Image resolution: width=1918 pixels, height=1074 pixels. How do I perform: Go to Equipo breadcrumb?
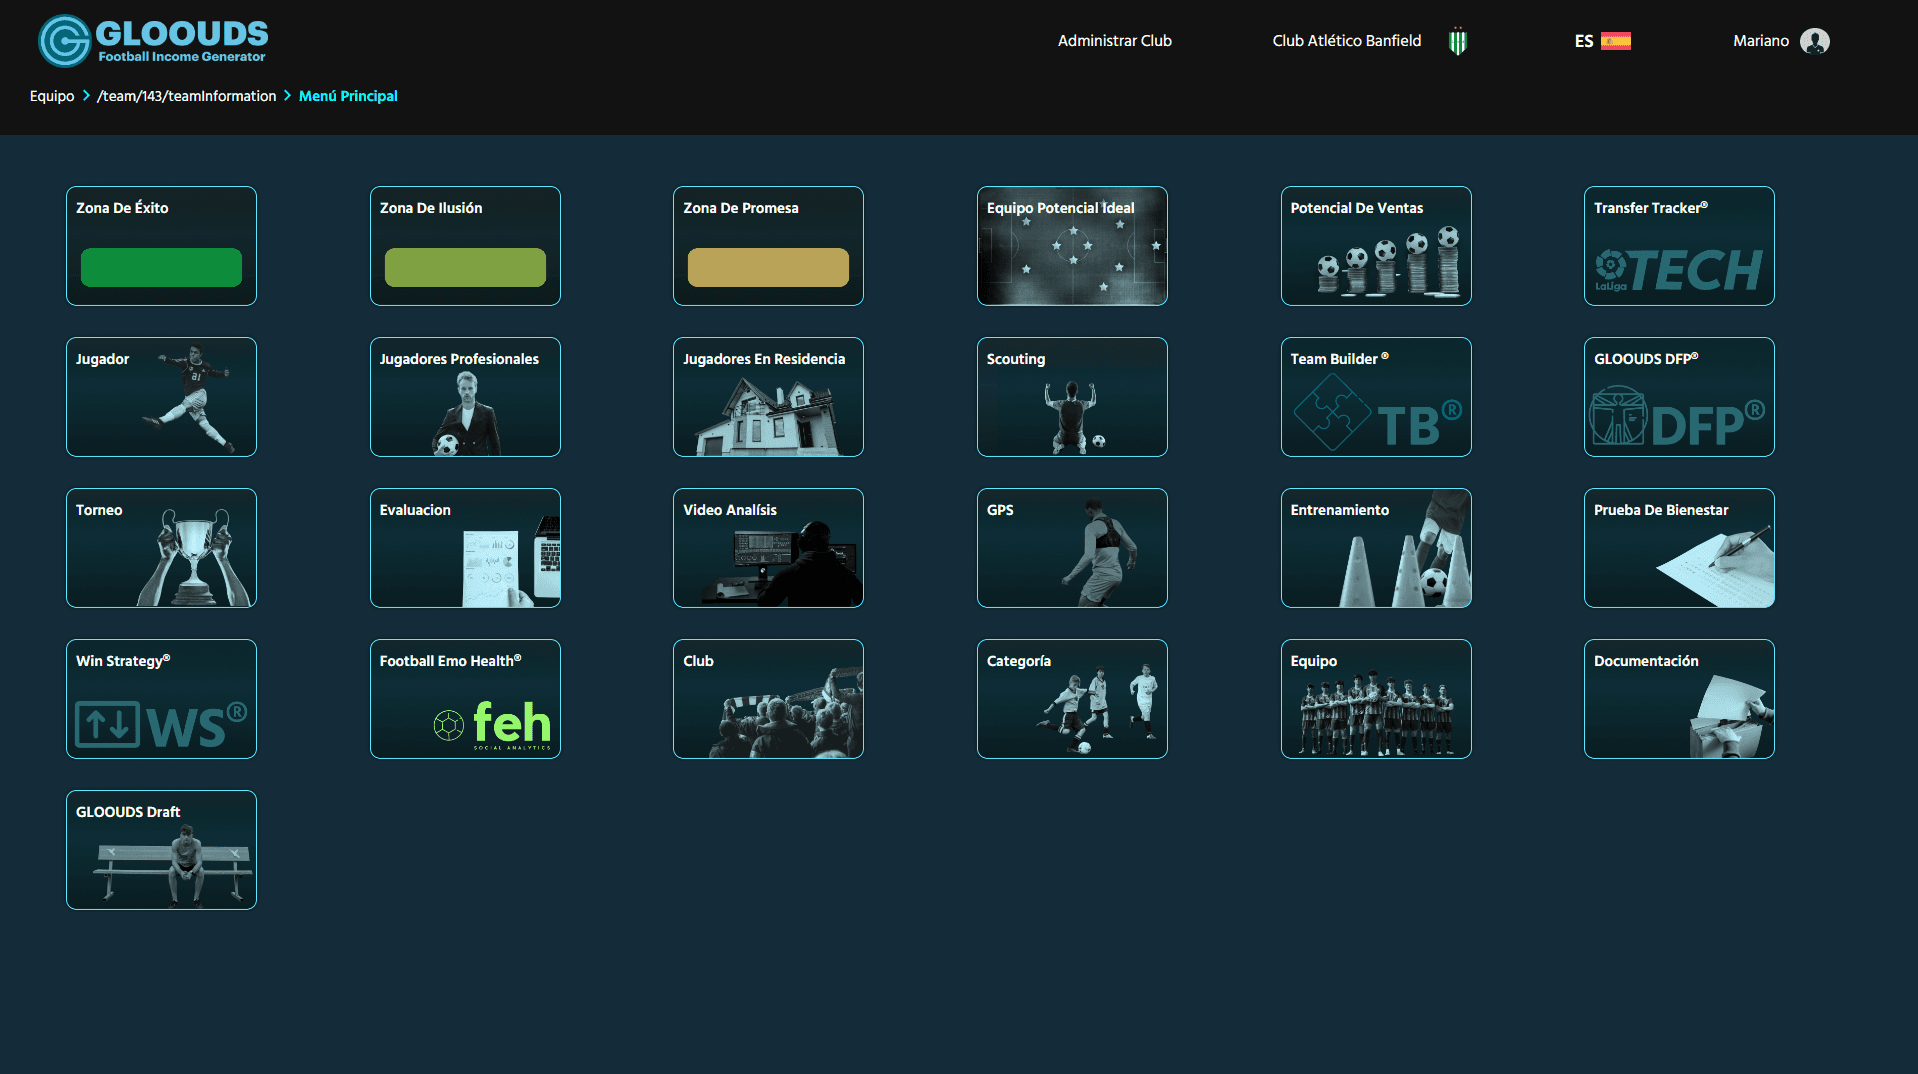pyautogui.click(x=52, y=96)
